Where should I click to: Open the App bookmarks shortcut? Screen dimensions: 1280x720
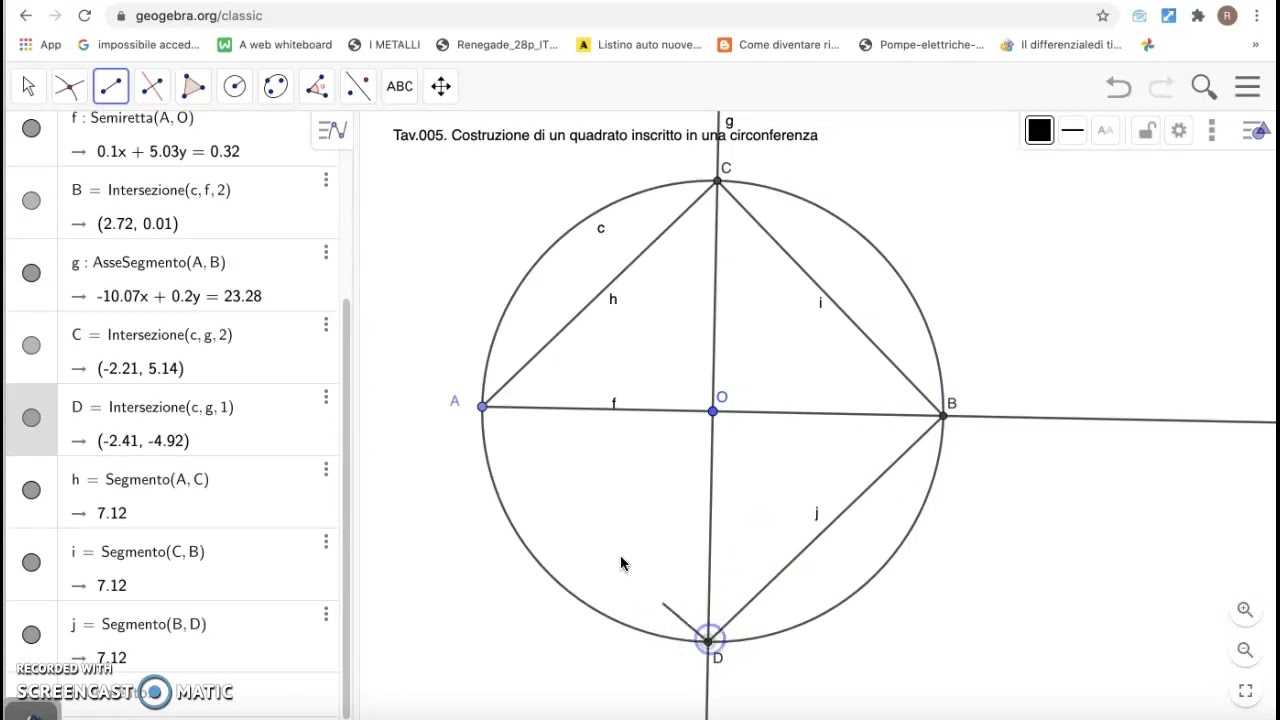click(40, 44)
